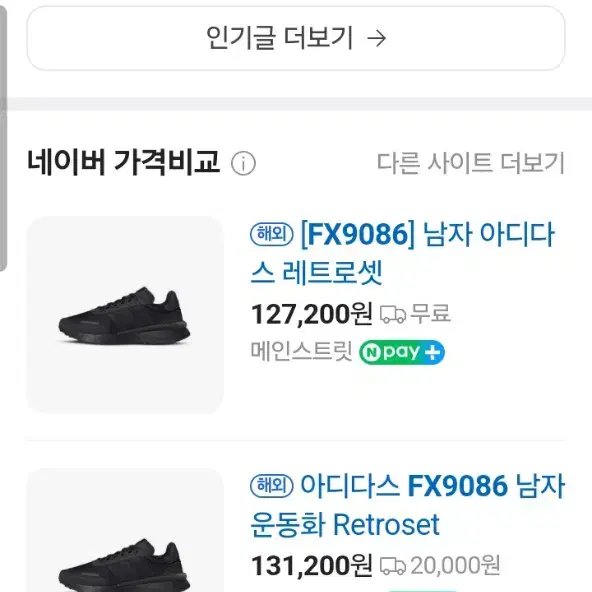592x592 pixels.
Task: Open the 다른 사이트 더보기 link
Action: coord(470,163)
